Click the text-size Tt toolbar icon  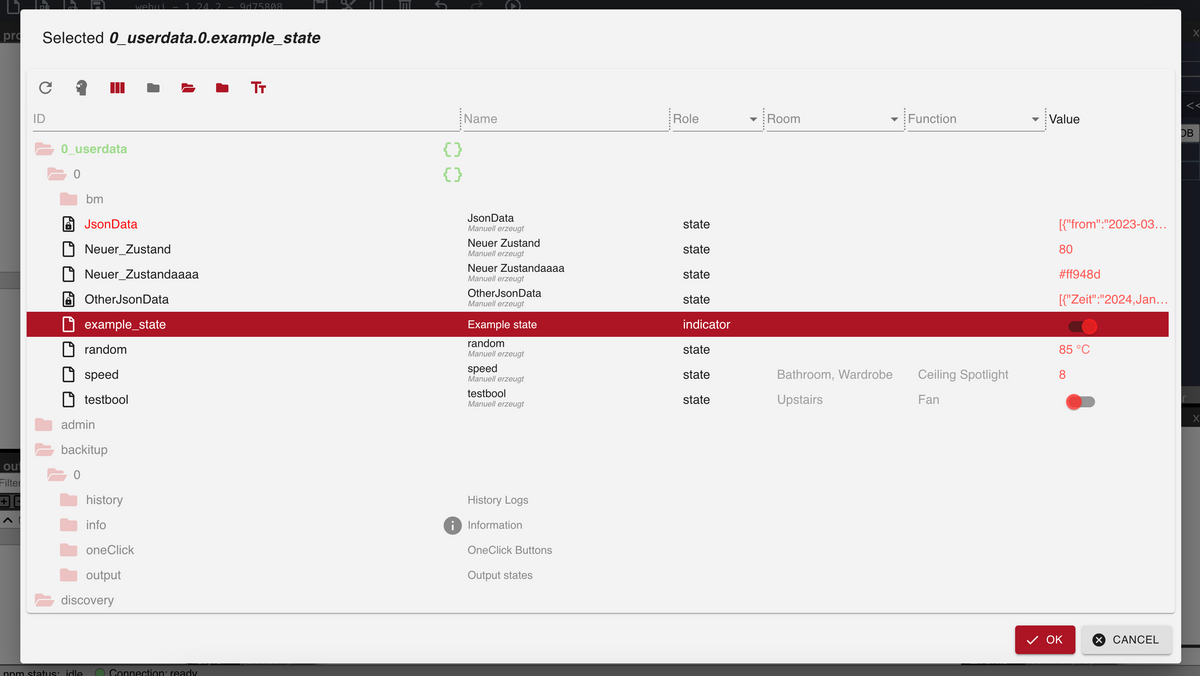pyautogui.click(x=258, y=88)
